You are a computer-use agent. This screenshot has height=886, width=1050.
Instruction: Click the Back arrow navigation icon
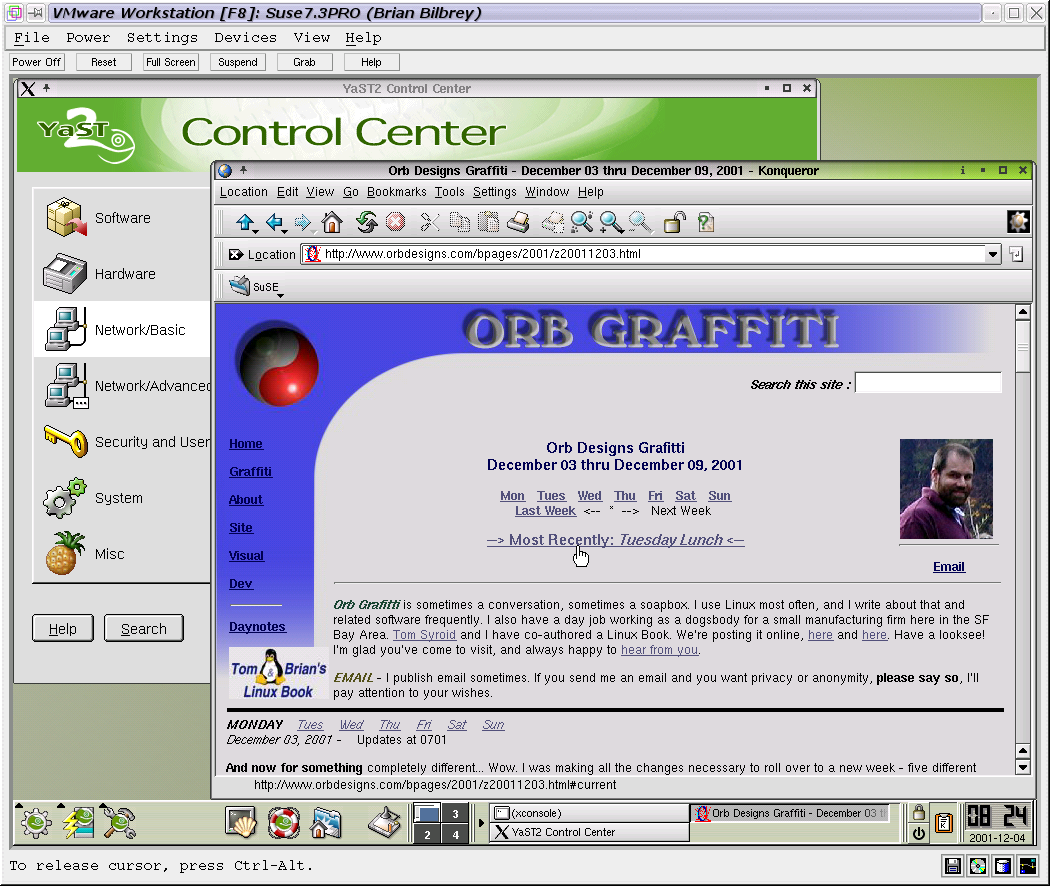(x=274, y=222)
